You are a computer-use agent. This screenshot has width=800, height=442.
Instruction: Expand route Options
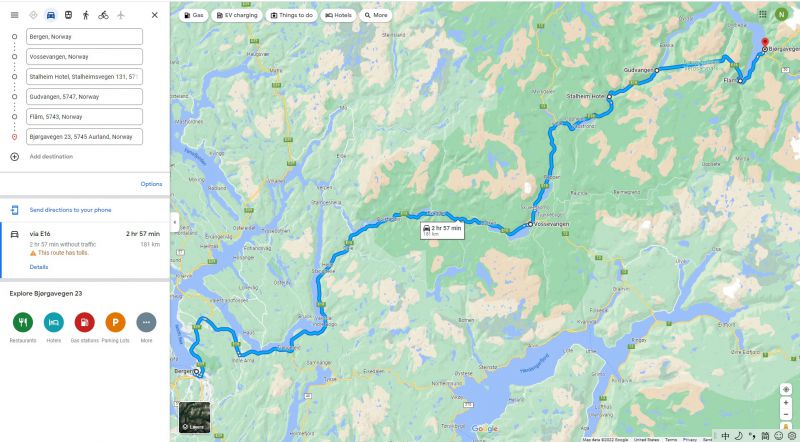(x=152, y=184)
